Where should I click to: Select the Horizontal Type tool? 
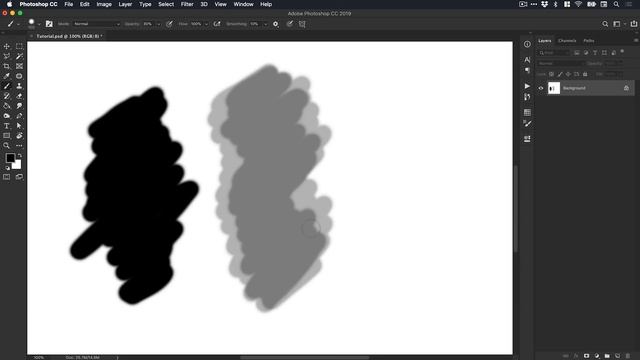[x=7, y=126]
